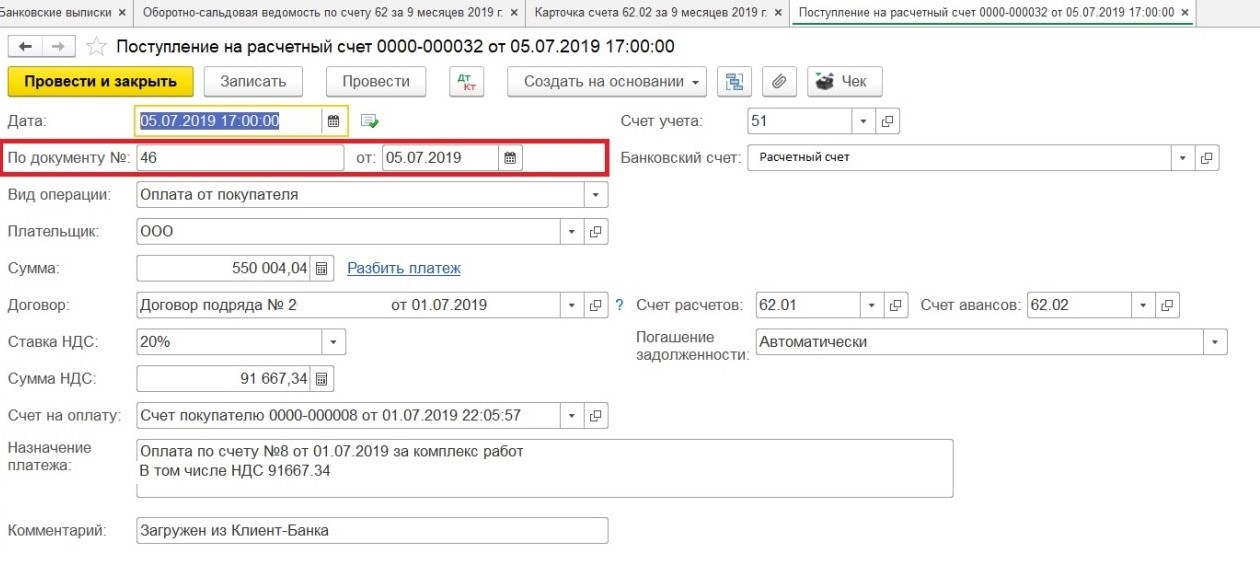The image size is (1260, 588).
Task: Click the Провести button
Action: [376, 82]
